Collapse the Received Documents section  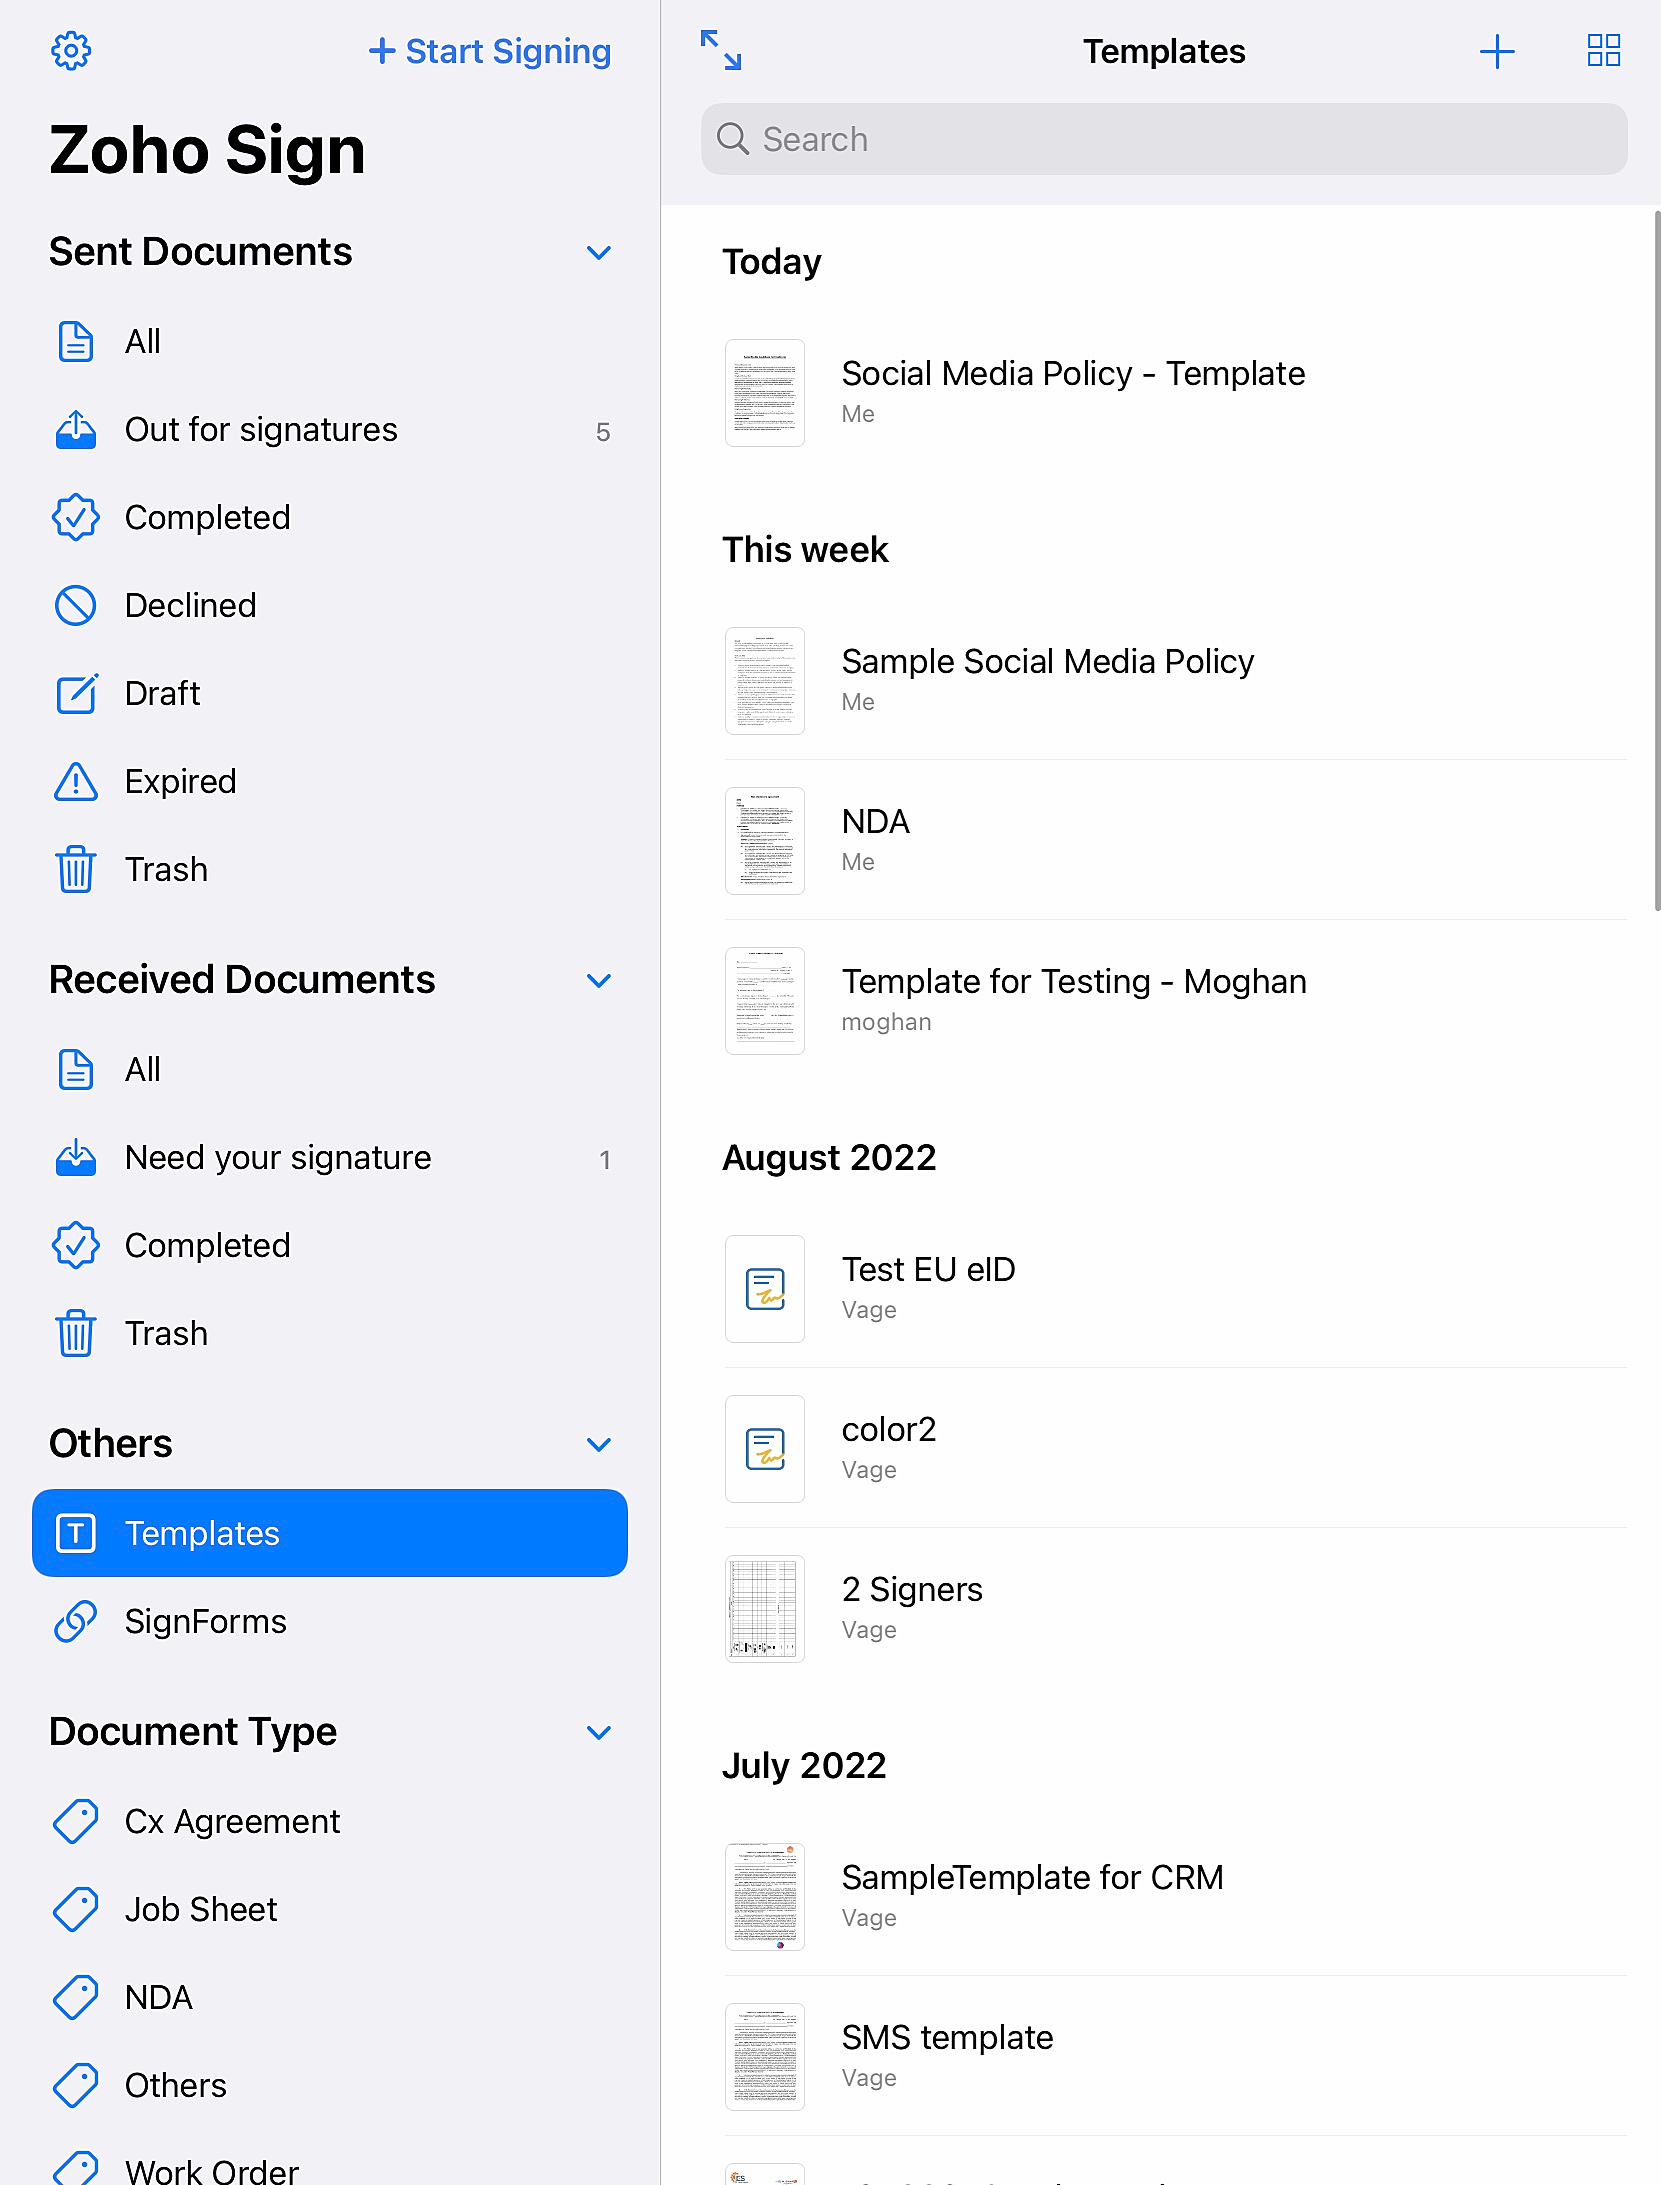click(599, 980)
